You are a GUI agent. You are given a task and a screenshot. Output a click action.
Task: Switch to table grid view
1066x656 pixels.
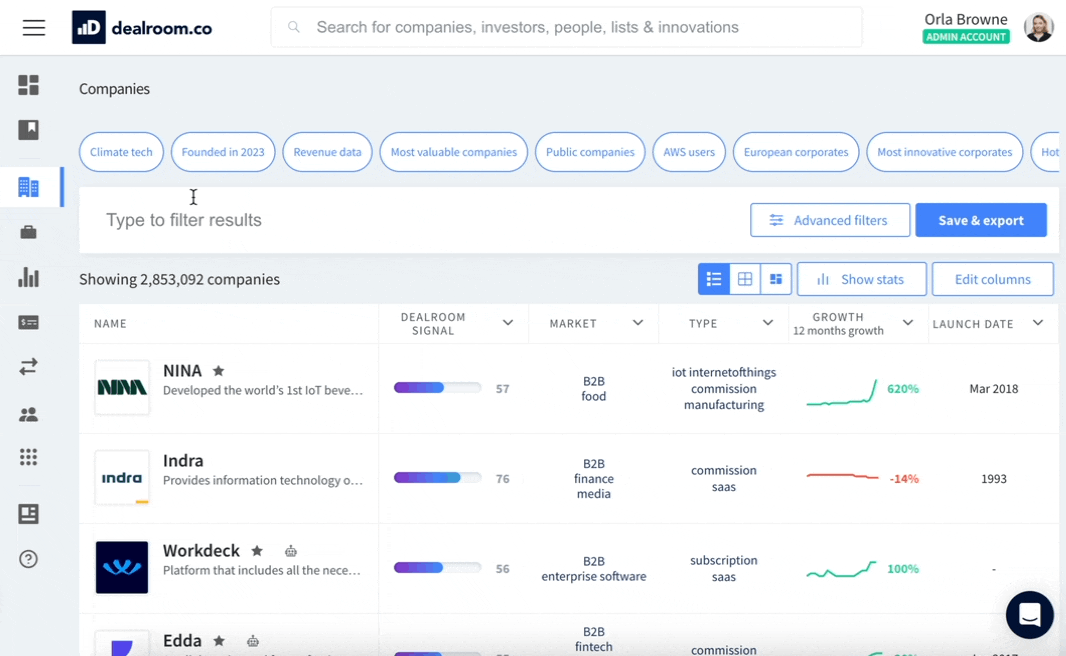coord(745,279)
